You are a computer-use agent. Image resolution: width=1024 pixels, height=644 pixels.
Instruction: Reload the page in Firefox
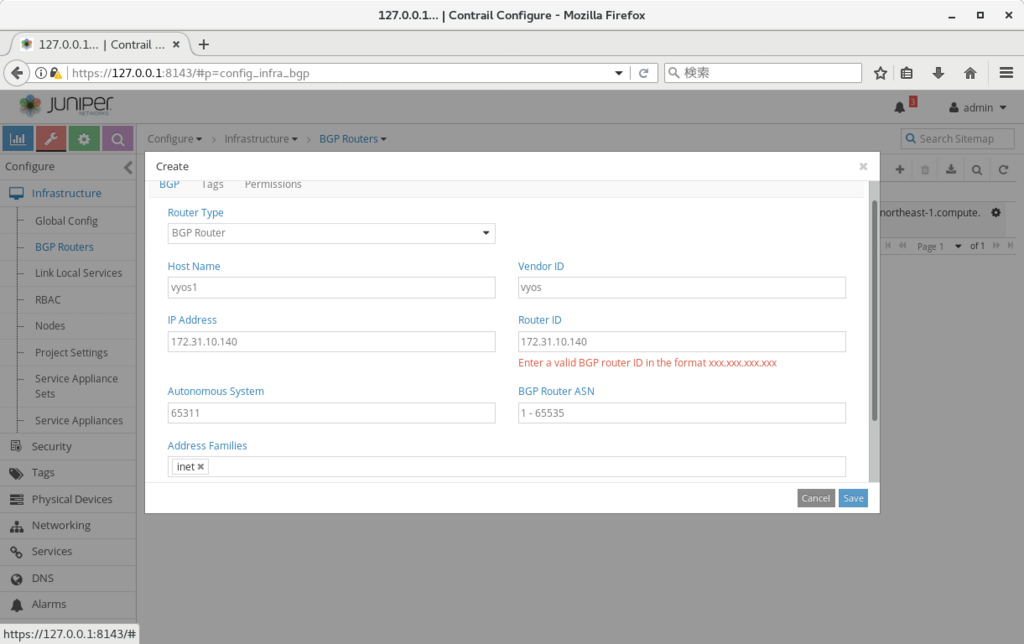(x=643, y=72)
